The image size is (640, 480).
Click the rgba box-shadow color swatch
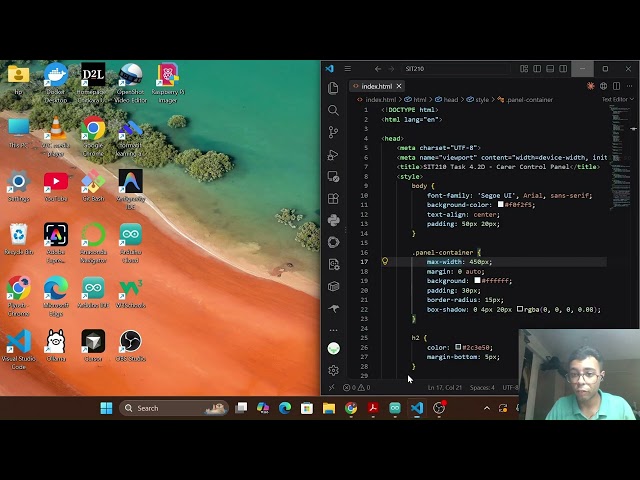tap(520, 309)
